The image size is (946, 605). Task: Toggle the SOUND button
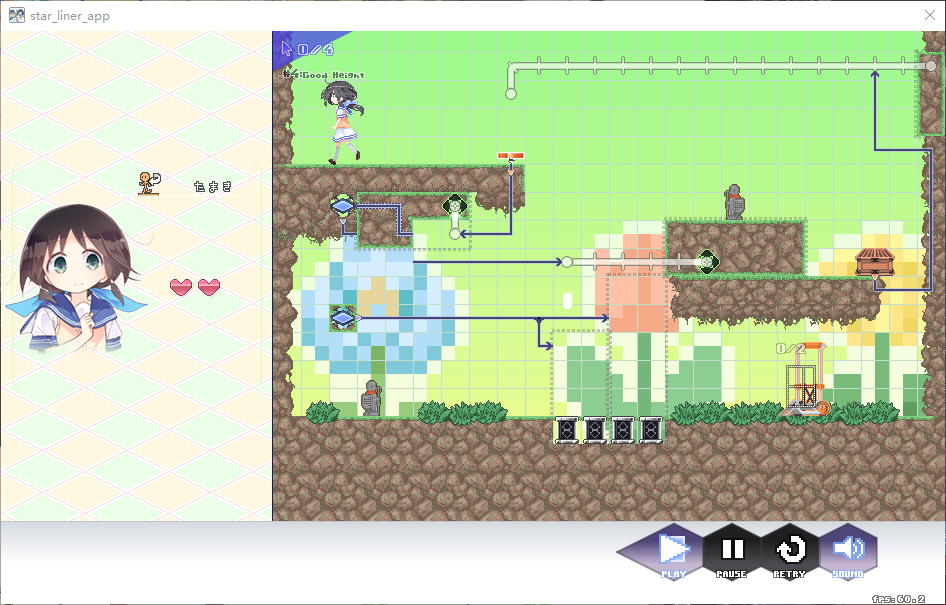click(848, 552)
